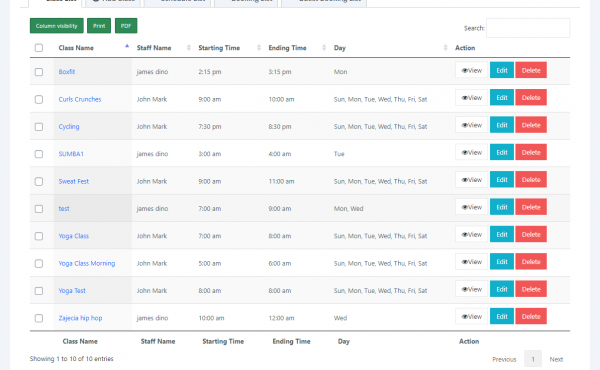Viewport: 600px width, 370px height.
Task: Tick the Yoga Class row checkbox
Action: coord(39,236)
